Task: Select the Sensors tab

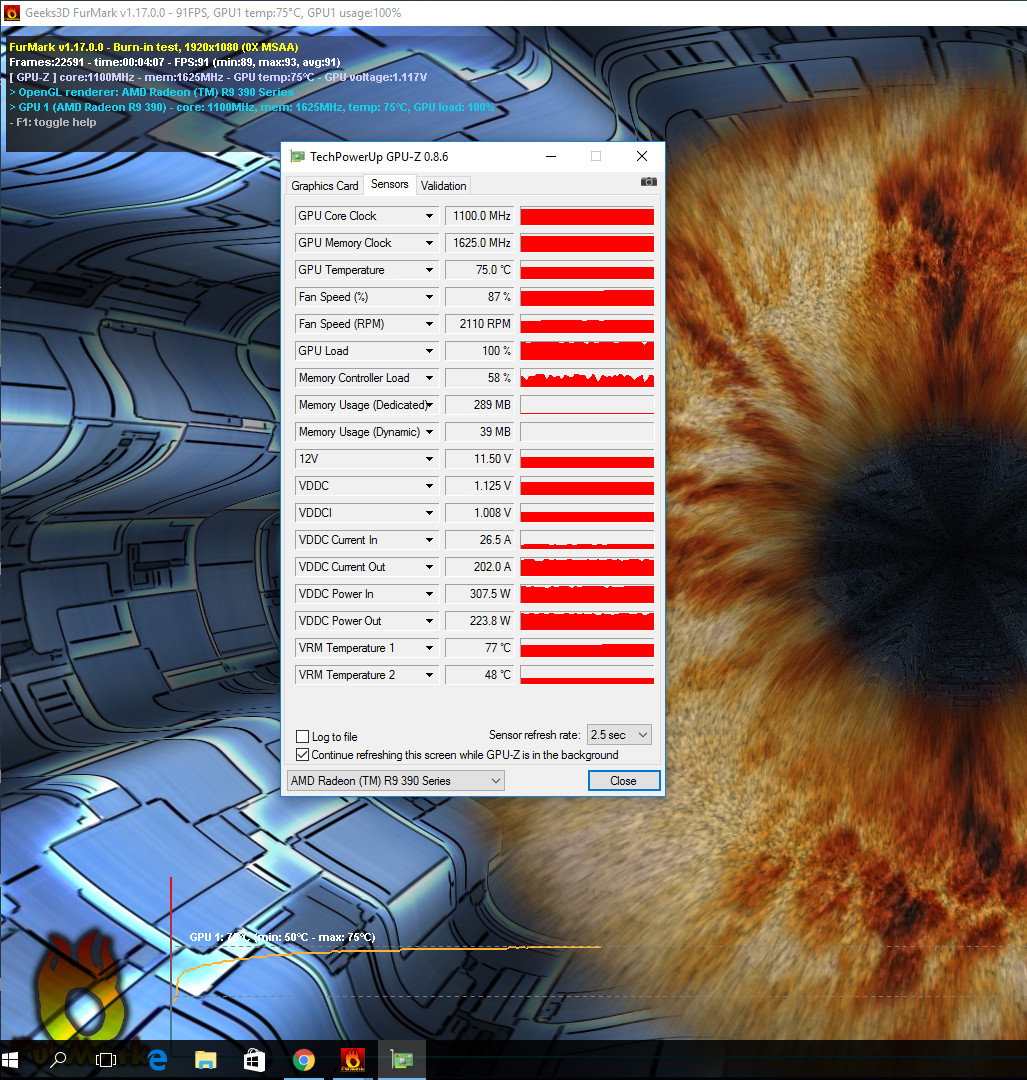Action: (x=390, y=185)
